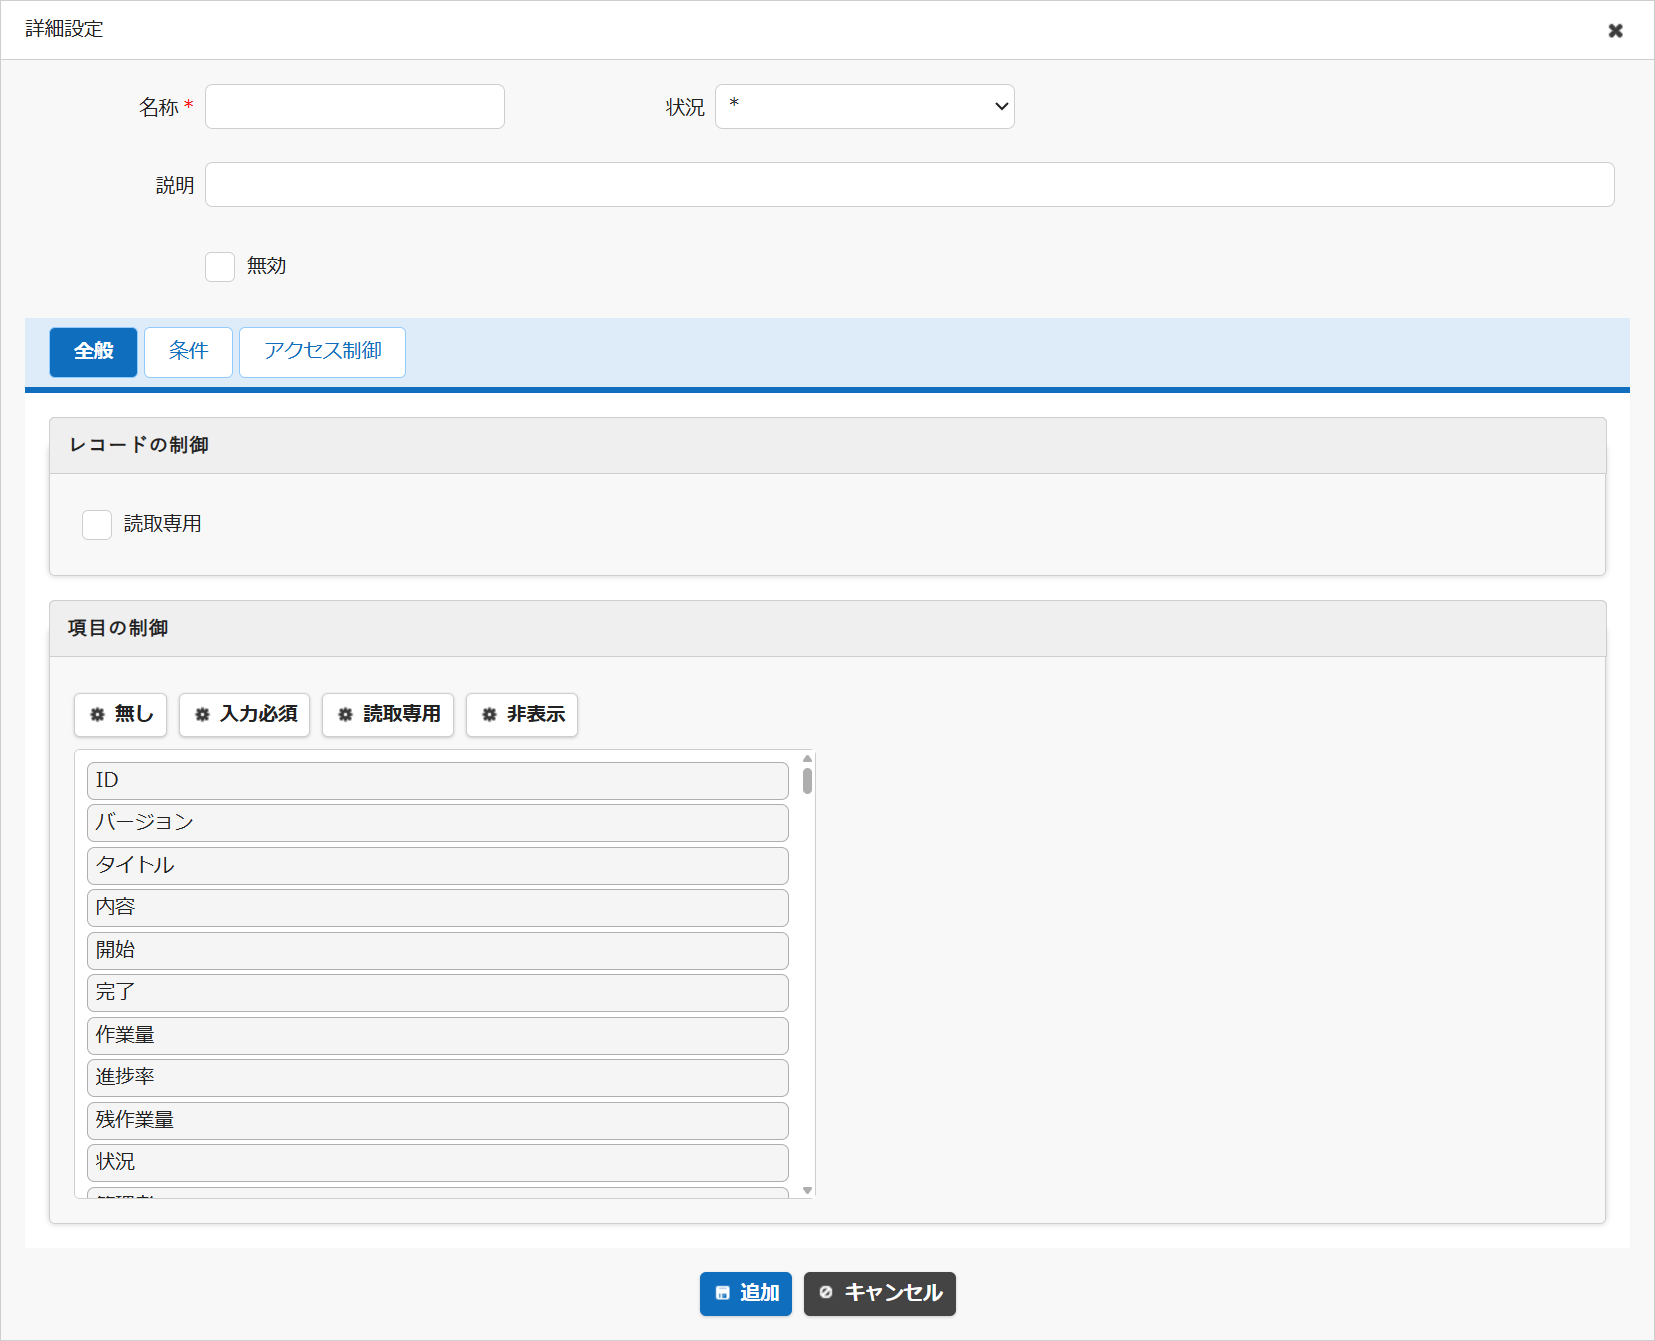
Task: Select the 進捗率 list item
Action: [438, 1078]
